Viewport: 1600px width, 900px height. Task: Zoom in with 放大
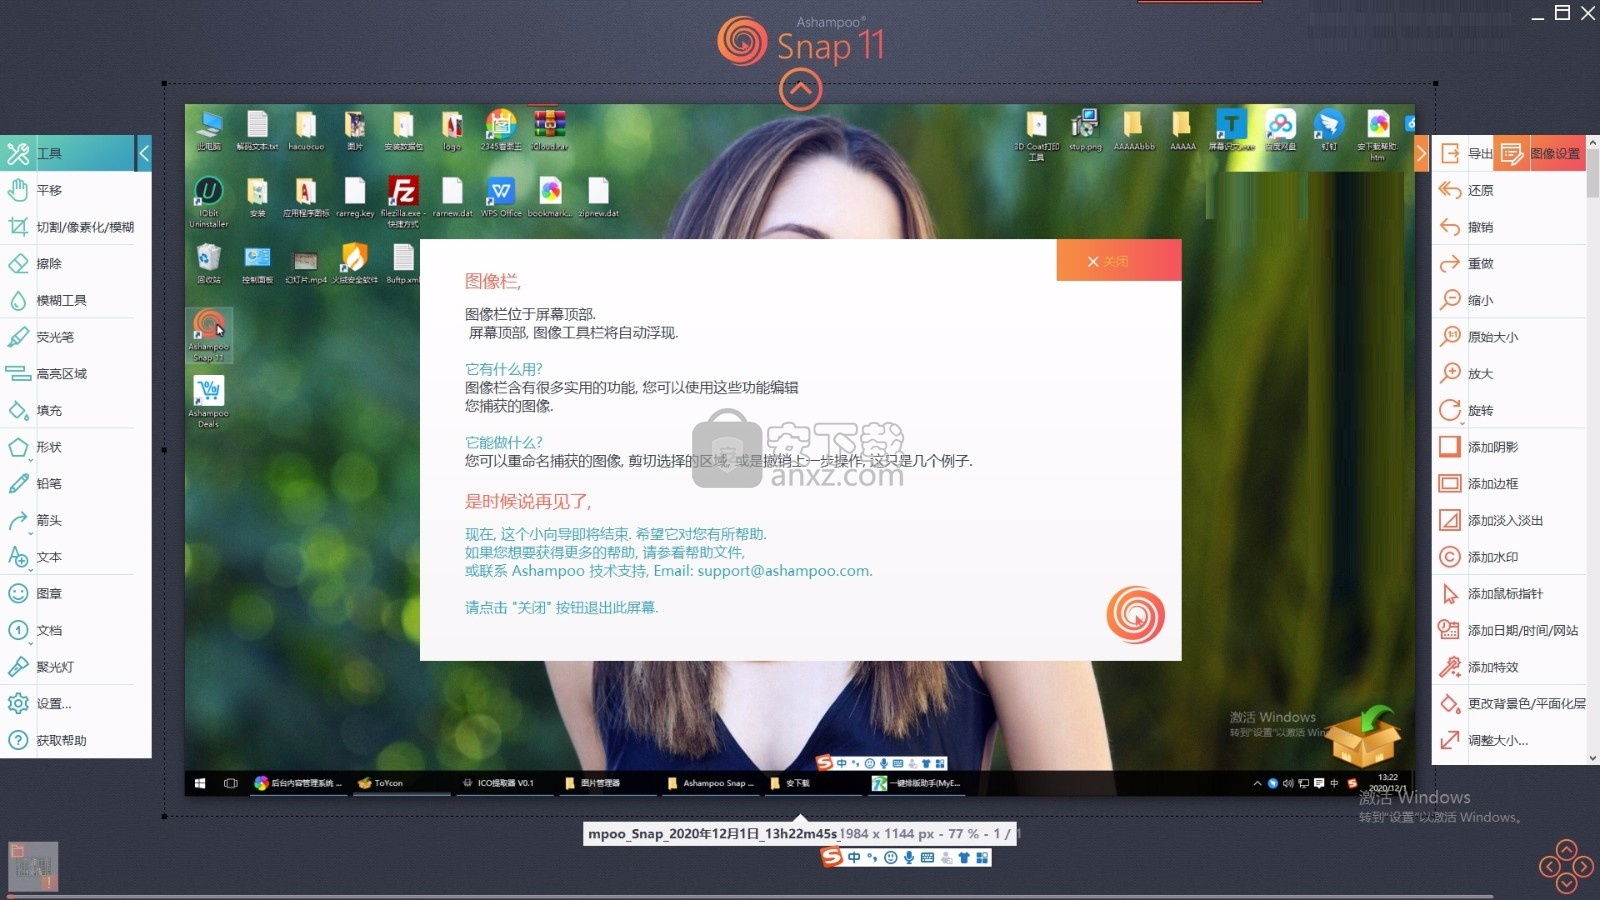click(1509, 374)
